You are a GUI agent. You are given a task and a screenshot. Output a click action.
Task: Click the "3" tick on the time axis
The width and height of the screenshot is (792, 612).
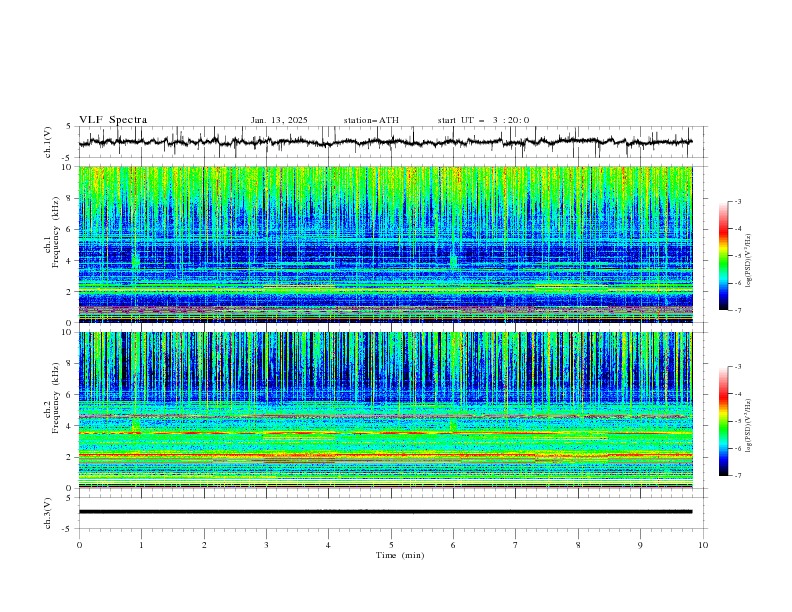click(266, 545)
